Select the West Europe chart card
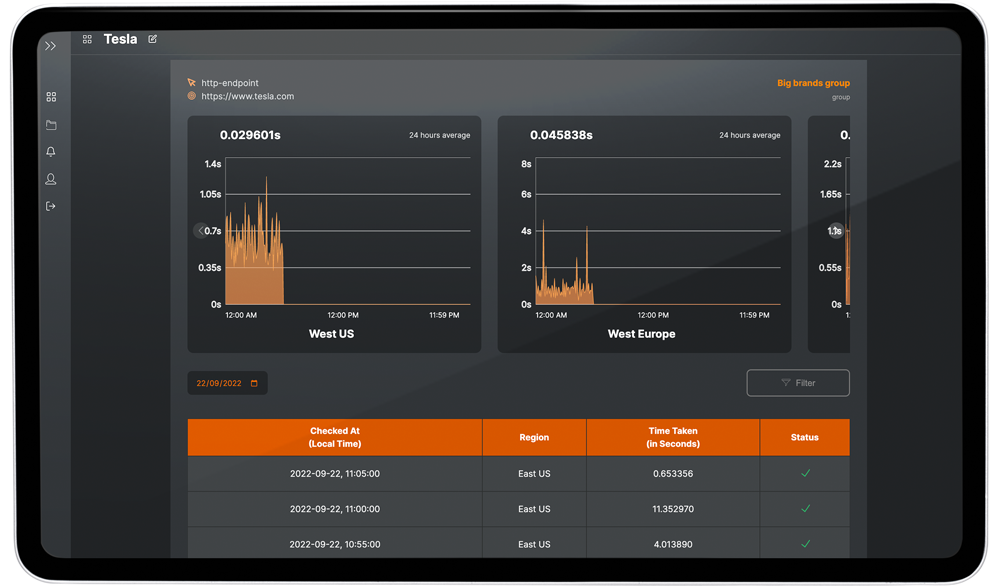Screen dimensions: 1000x586 644,234
